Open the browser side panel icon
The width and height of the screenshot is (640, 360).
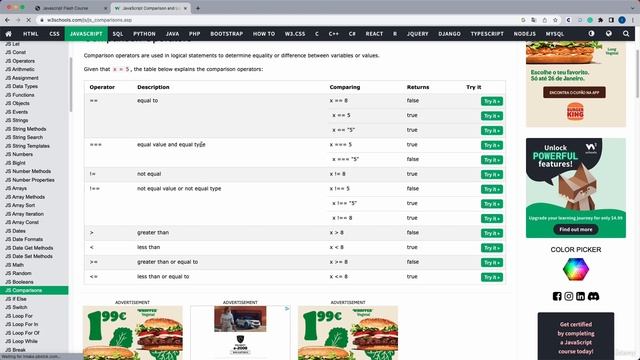(611, 20)
